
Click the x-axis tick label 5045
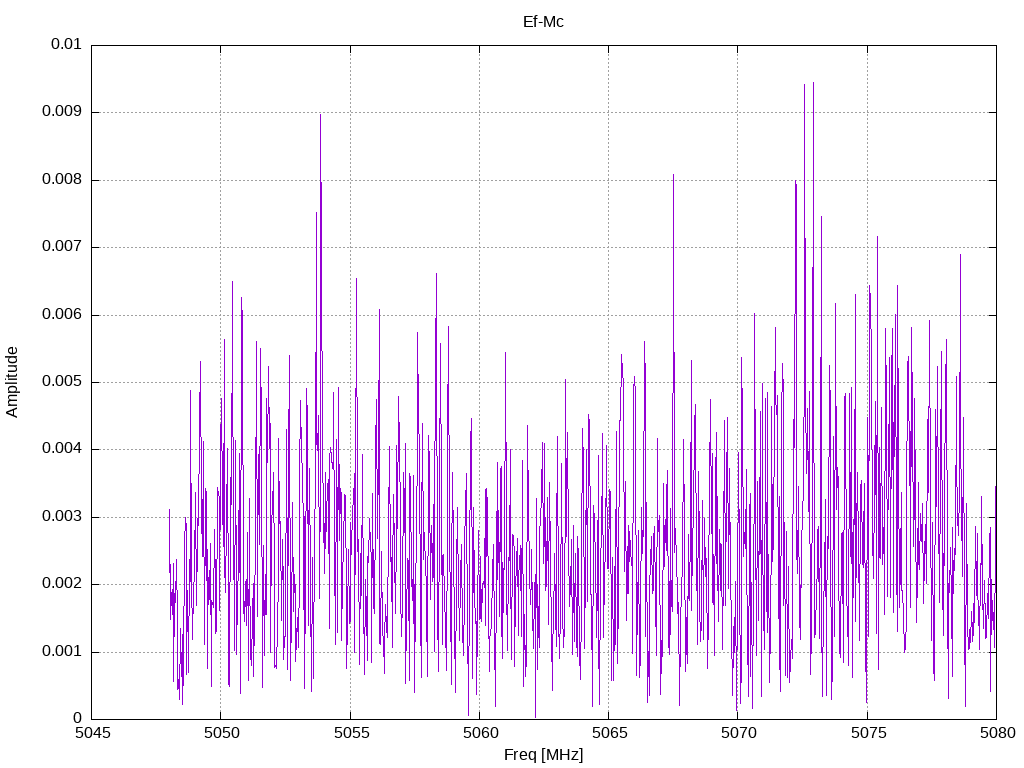pos(92,733)
